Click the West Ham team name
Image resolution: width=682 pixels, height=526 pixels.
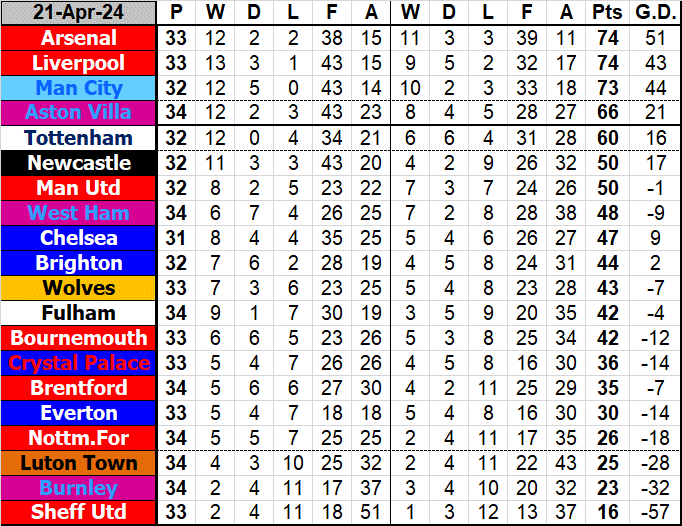click(x=78, y=213)
